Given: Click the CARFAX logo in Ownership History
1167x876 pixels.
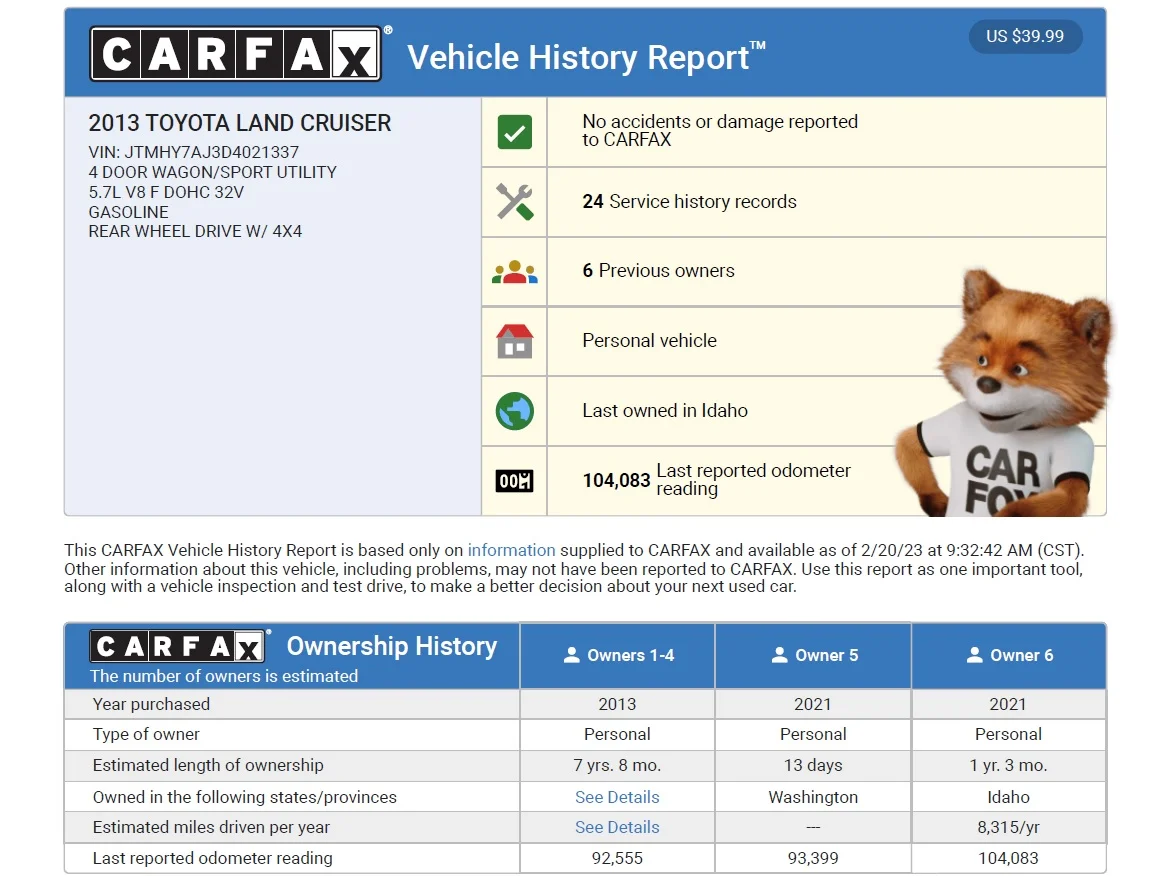Looking at the screenshot, I should pos(177,646).
